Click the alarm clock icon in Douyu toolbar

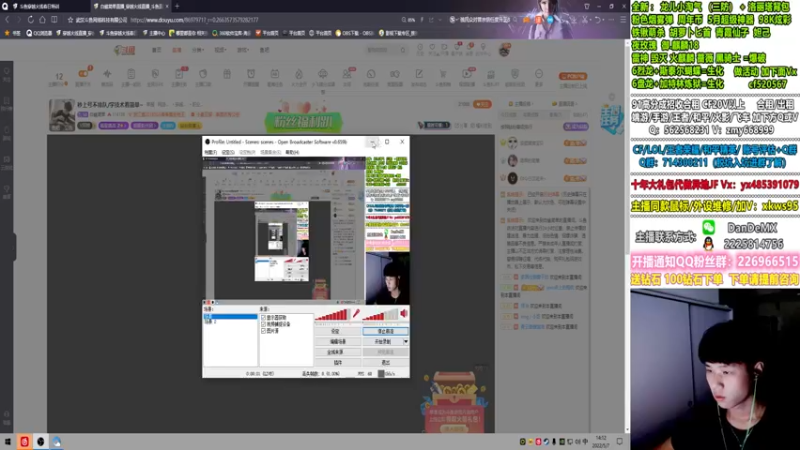[x=251, y=74]
